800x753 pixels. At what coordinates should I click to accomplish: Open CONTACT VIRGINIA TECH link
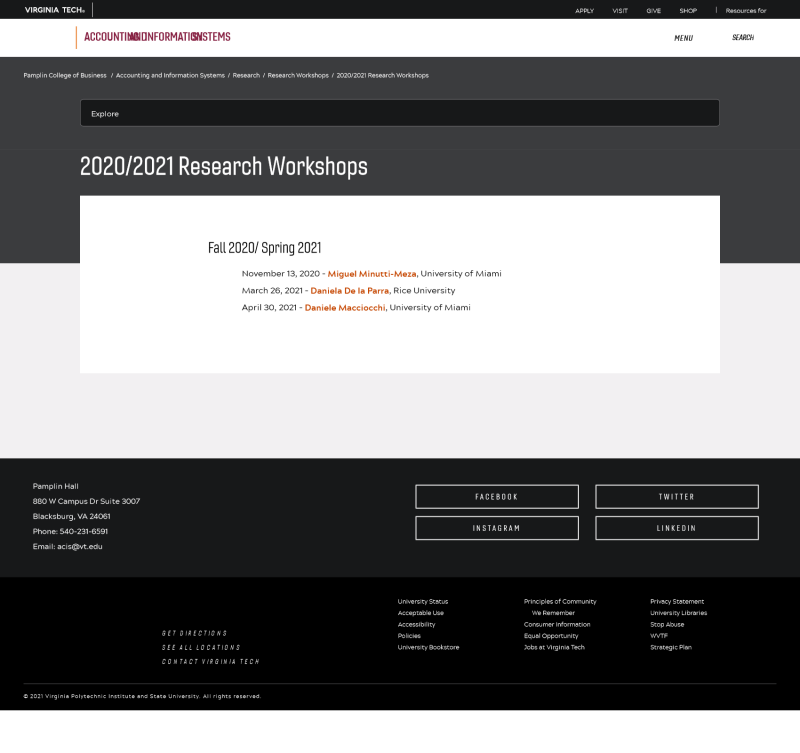point(211,662)
